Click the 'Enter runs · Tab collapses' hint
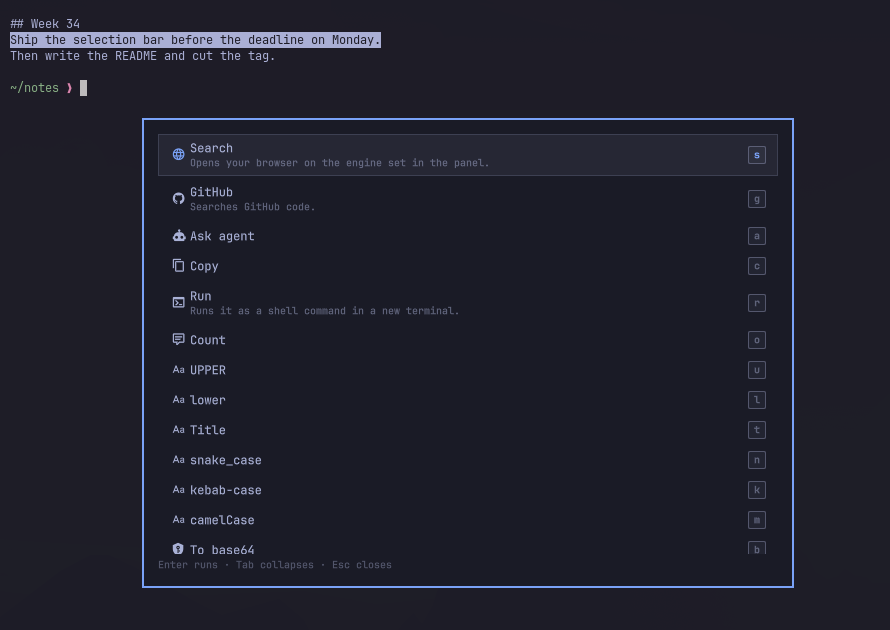 point(275,565)
